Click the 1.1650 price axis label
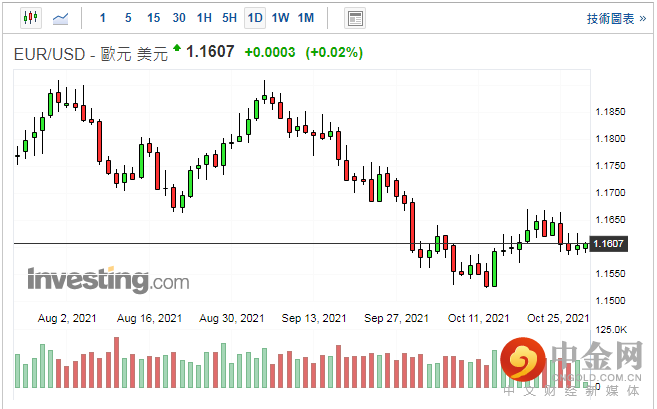Viewport: 657px width, 409px height. tap(610, 220)
